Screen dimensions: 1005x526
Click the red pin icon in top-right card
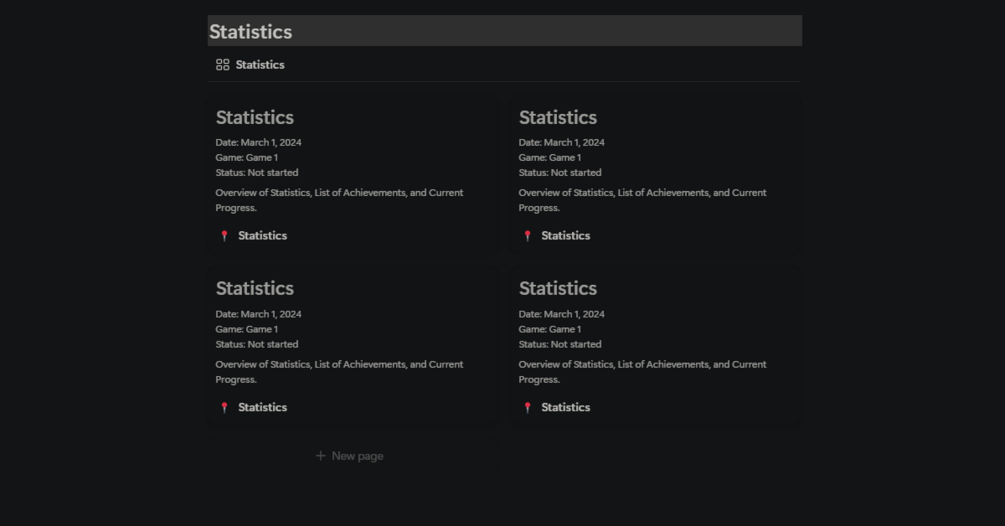(527, 236)
